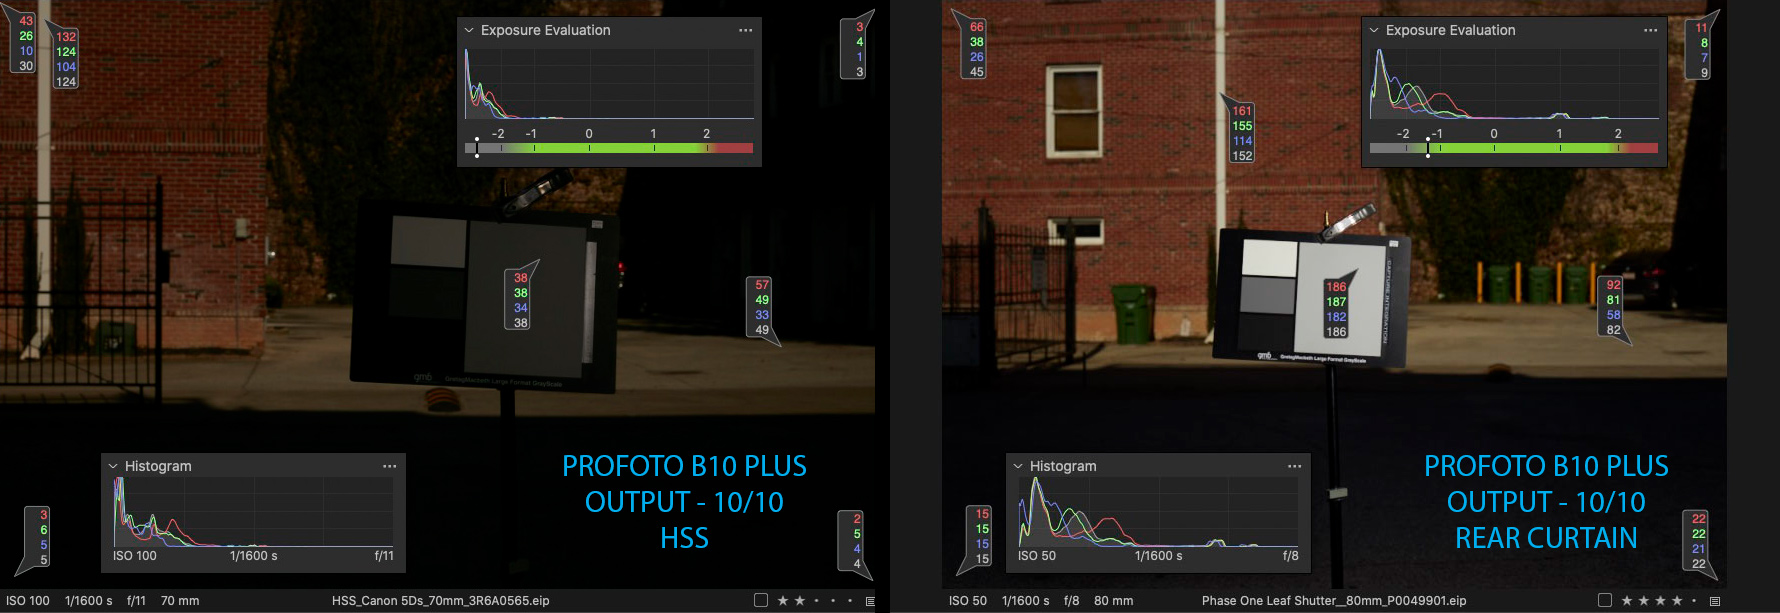
Task: Click 1/1600 s in the Phase One status bar
Action: point(1026,601)
